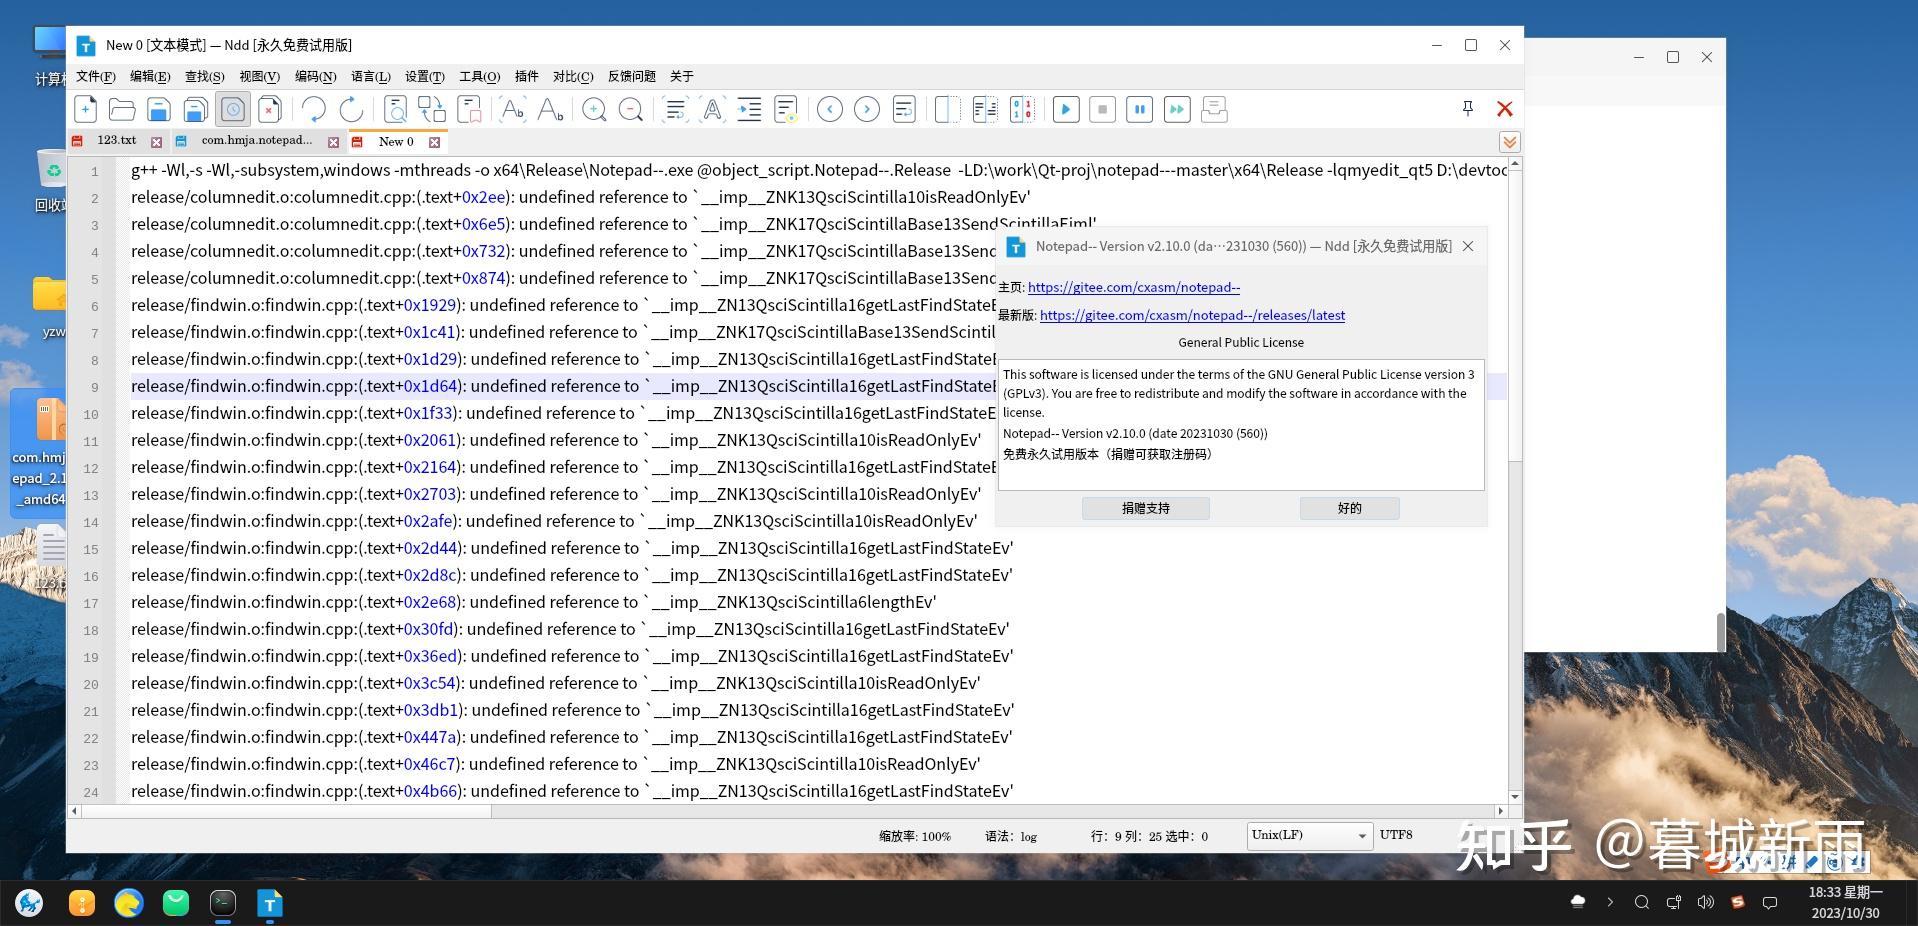This screenshot has height=926, width=1918.
Task: Zoom in with the plus magnifier
Action: (x=594, y=109)
